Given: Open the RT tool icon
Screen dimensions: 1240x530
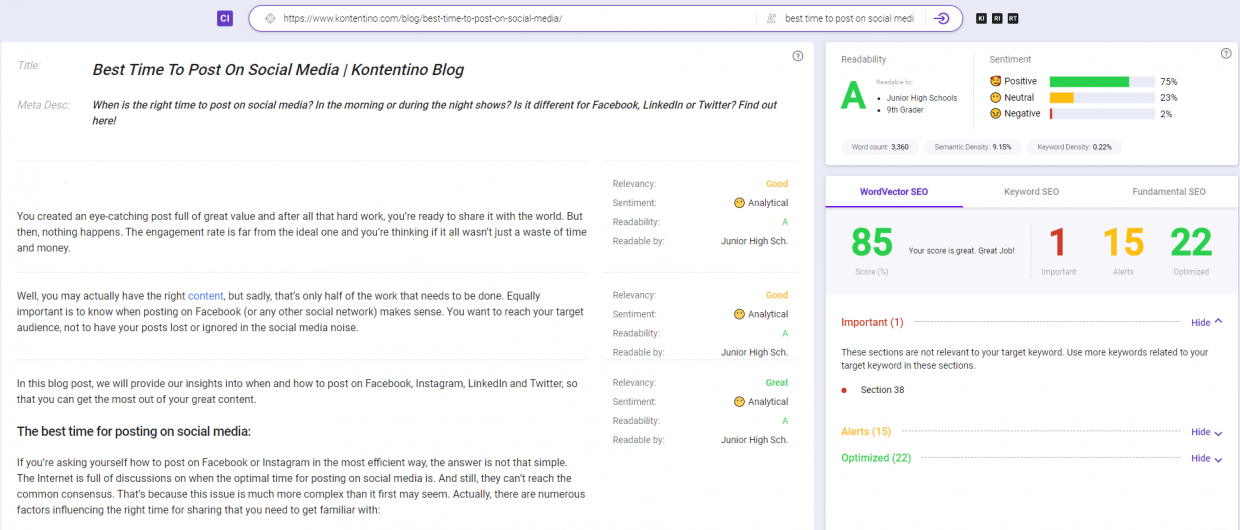Looking at the screenshot, I should [x=1013, y=18].
